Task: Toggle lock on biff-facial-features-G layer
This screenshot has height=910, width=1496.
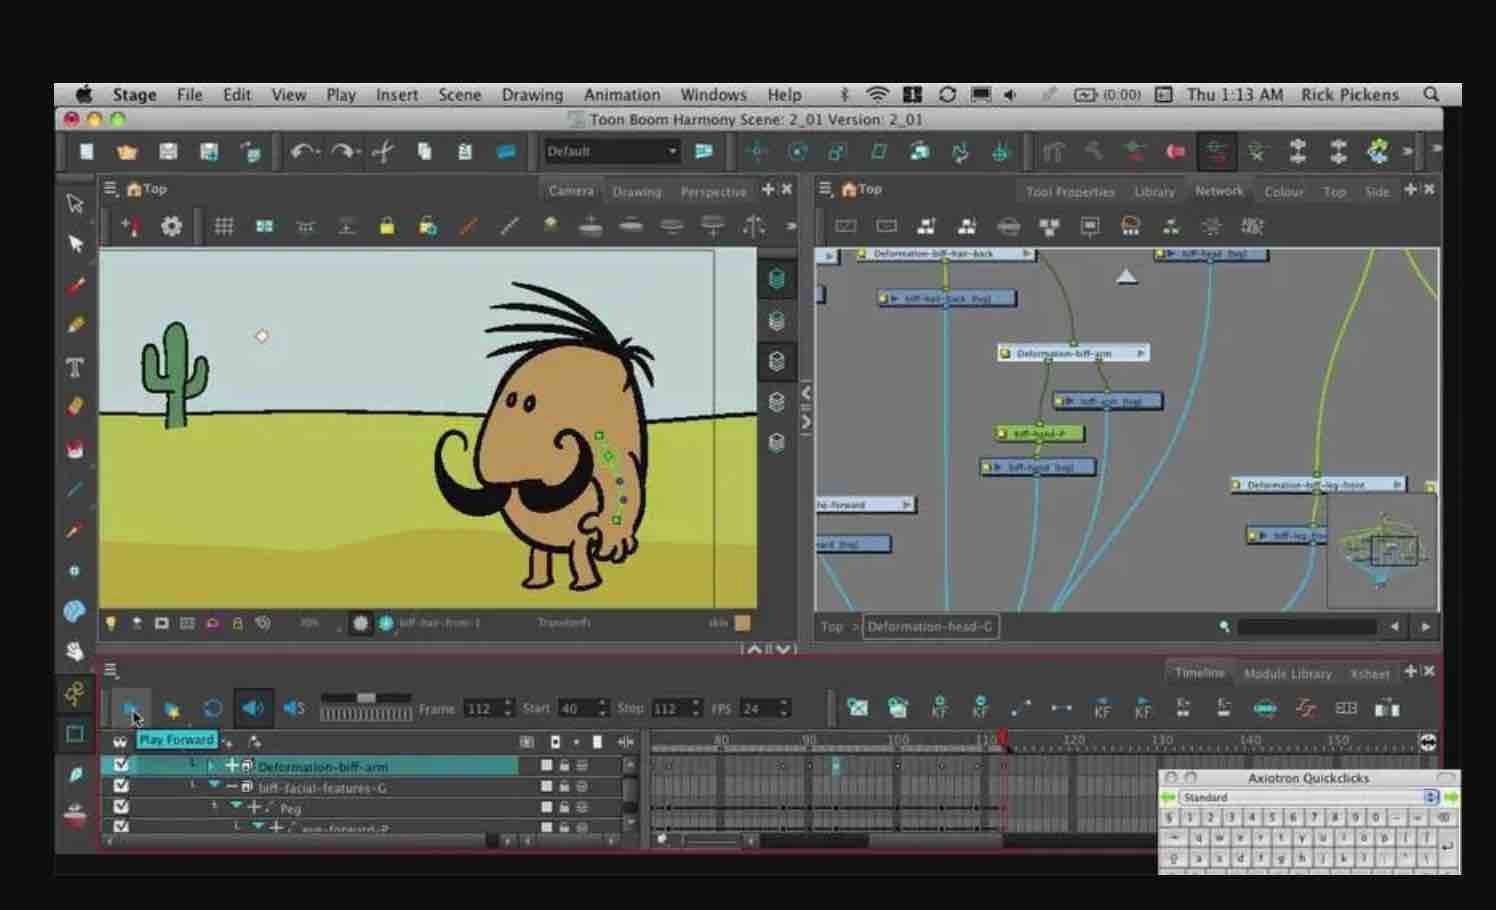Action: pos(564,787)
